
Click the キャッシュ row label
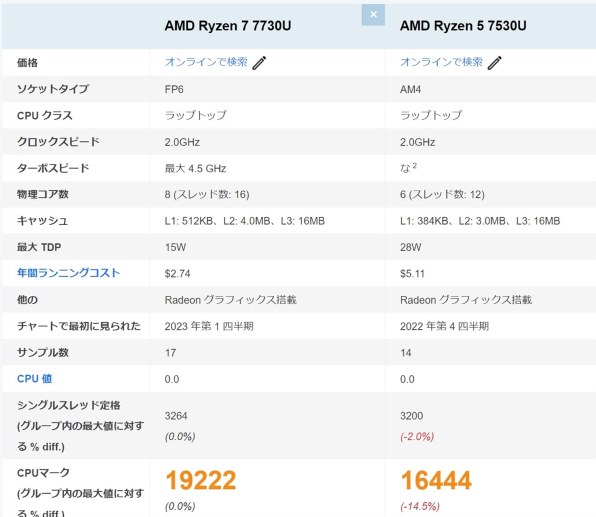42,220
